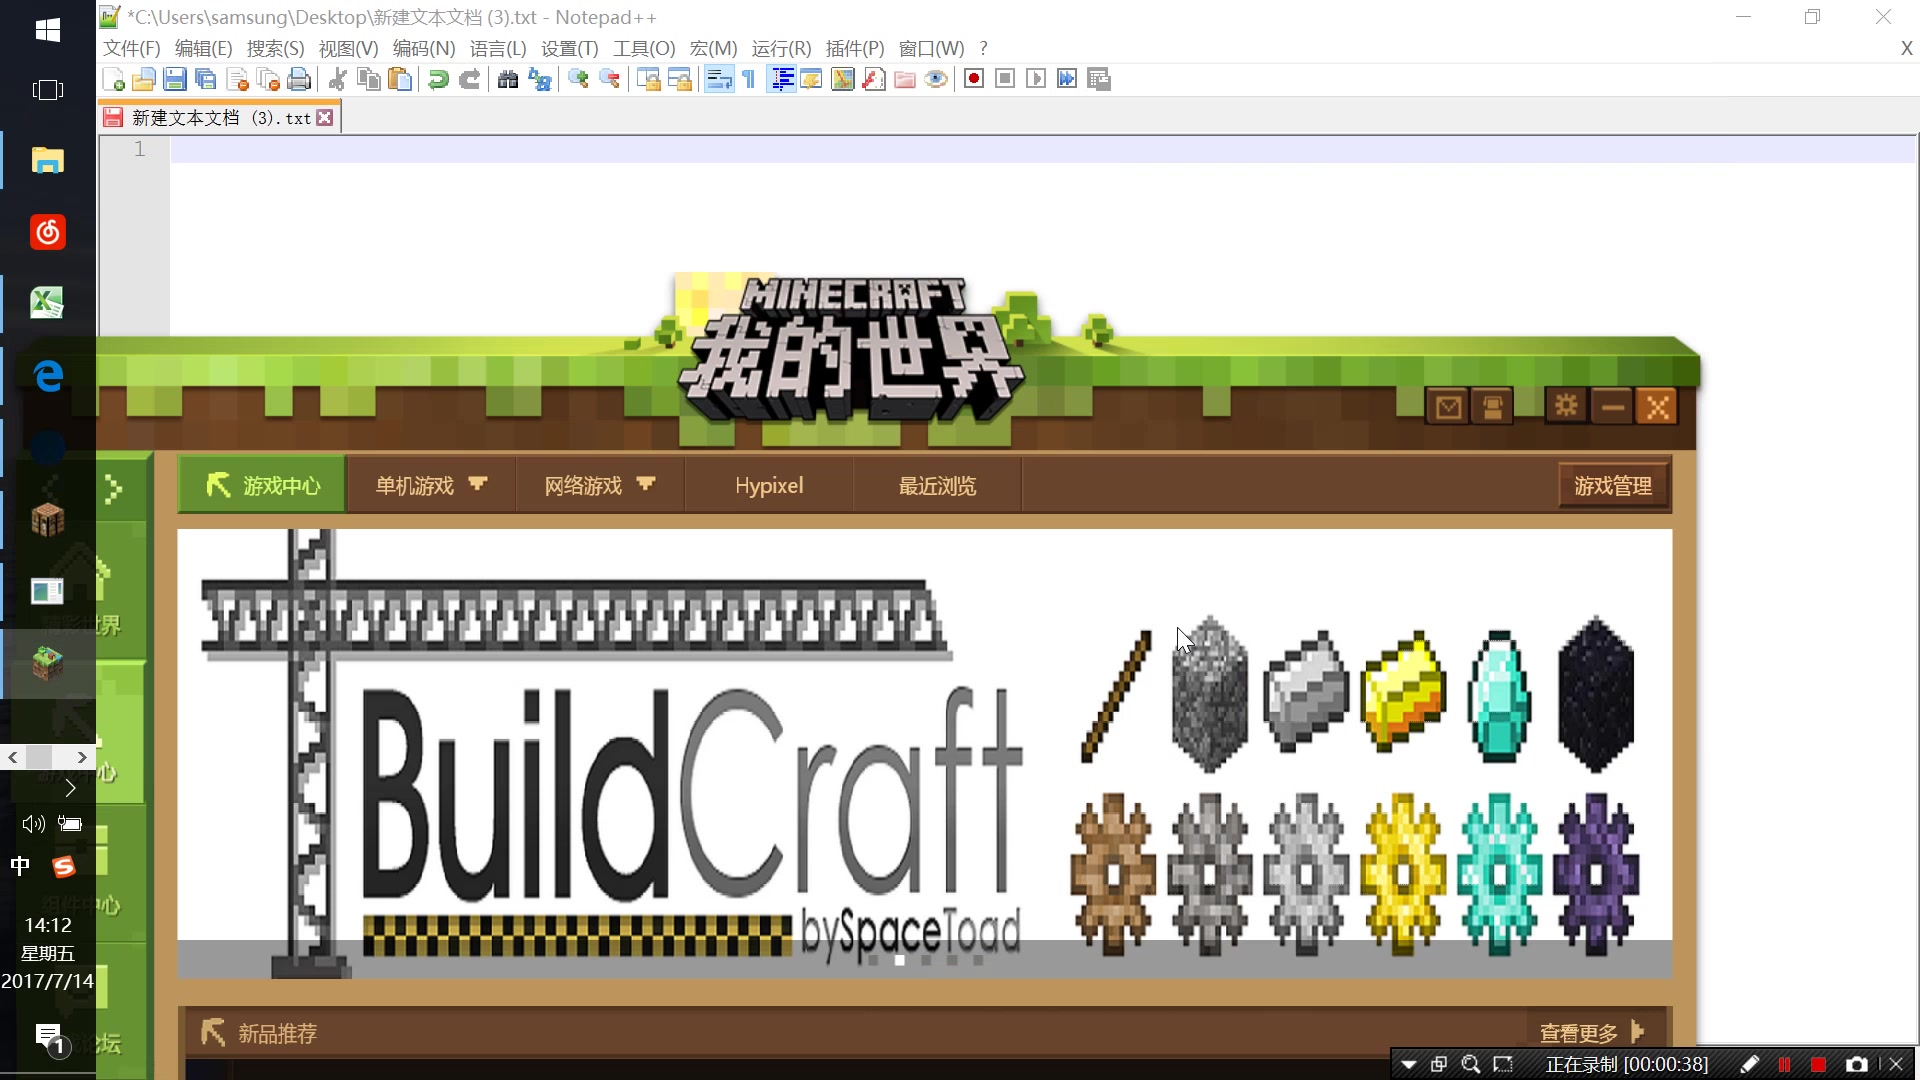The height and width of the screenshot is (1080, 1920).
Task: Open File Explorer from the taskbar
Action: click(x=47, y=160)
